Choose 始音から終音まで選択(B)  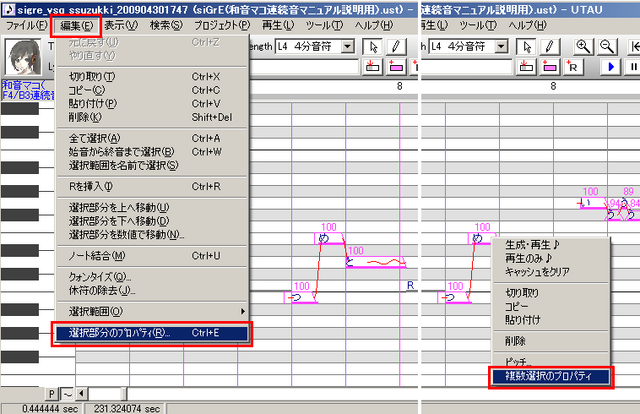(x=152, y=152)
